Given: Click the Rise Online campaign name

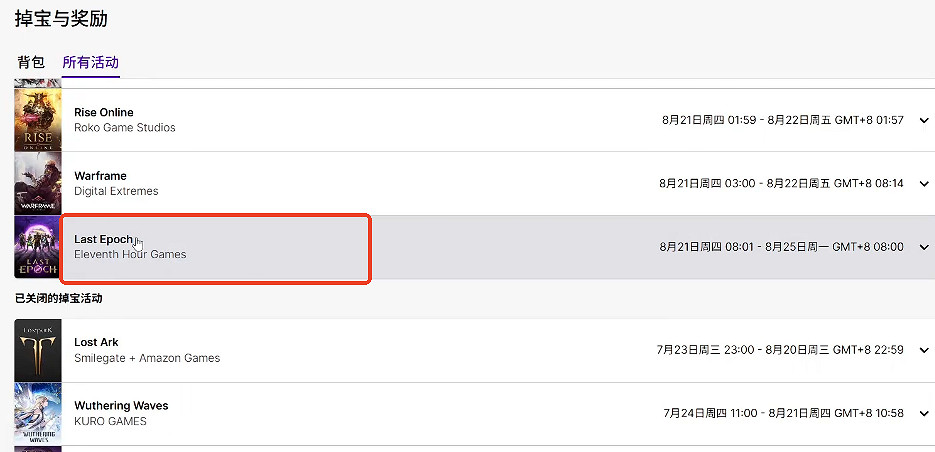Looking at the screenshot, I should click(x=103, y=112).
